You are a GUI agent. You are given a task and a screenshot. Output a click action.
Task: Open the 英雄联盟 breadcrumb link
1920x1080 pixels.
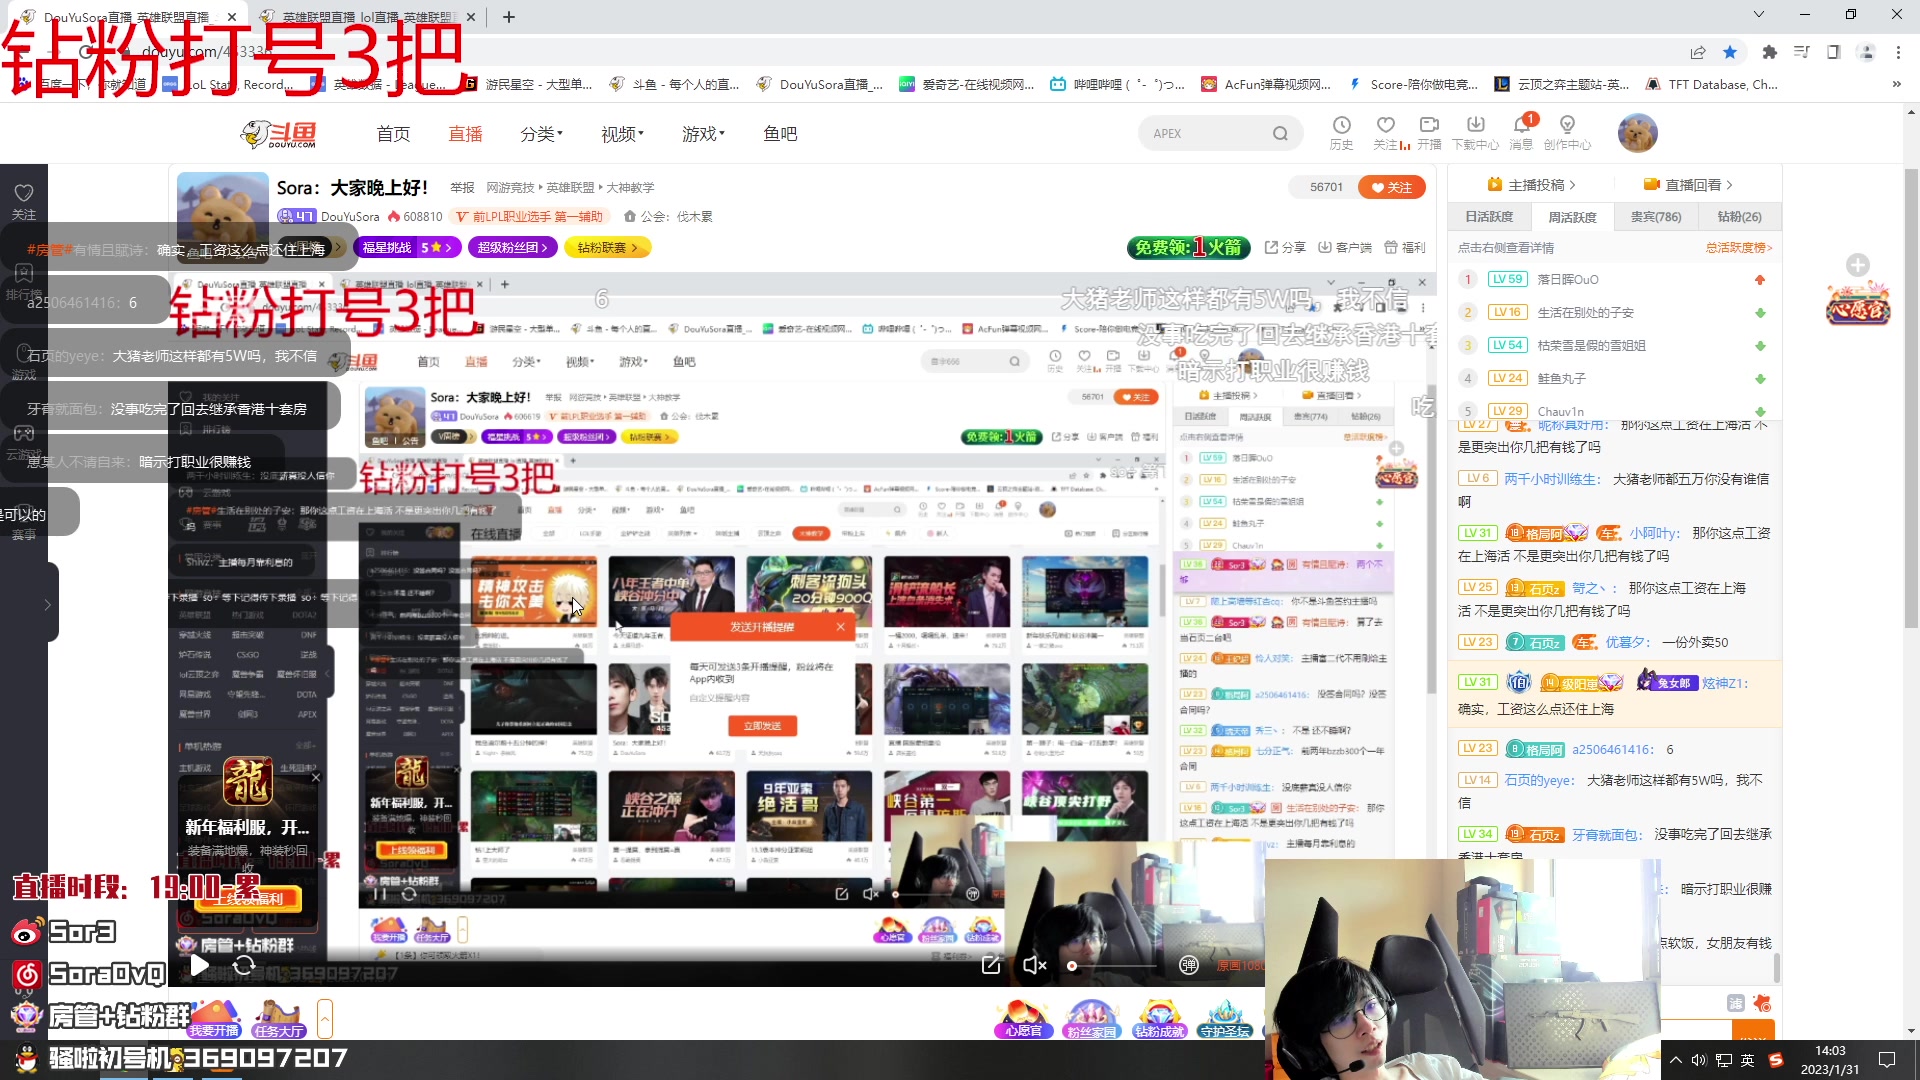pos(570,188)
